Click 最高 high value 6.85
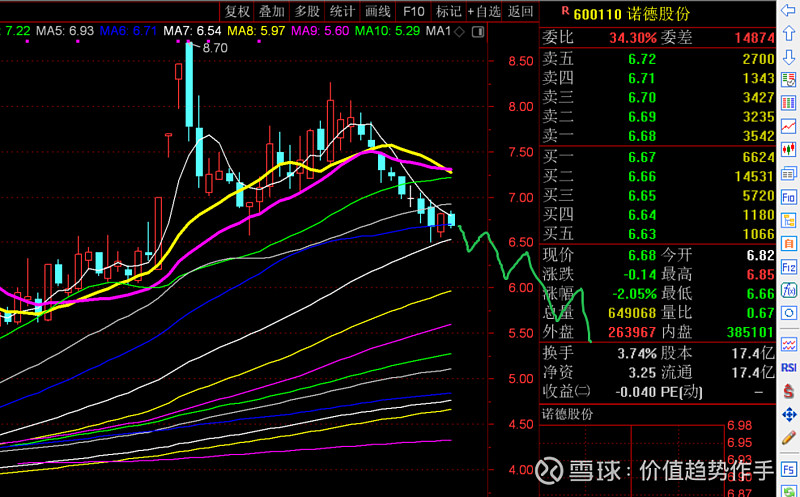The image size is (800, 497). [x=760, y=275]
